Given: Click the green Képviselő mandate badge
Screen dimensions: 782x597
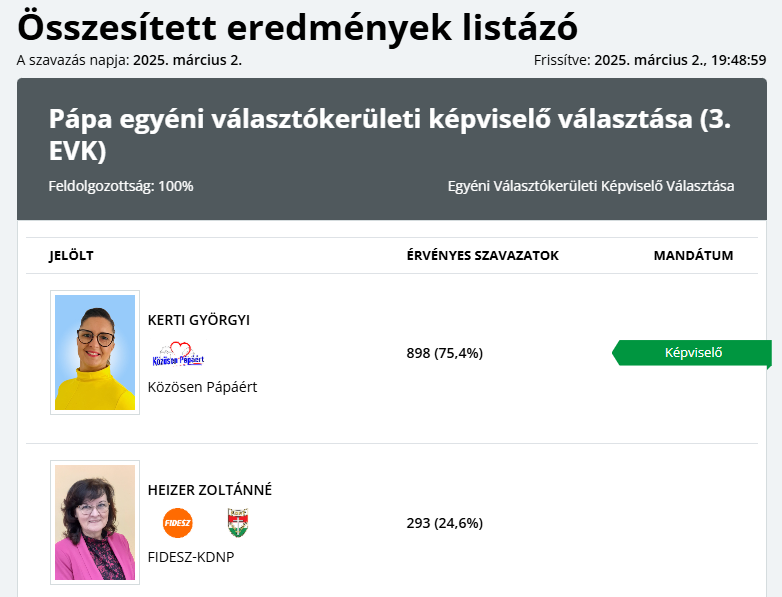Looking at the screenshot, I should (x=692, y=352).
